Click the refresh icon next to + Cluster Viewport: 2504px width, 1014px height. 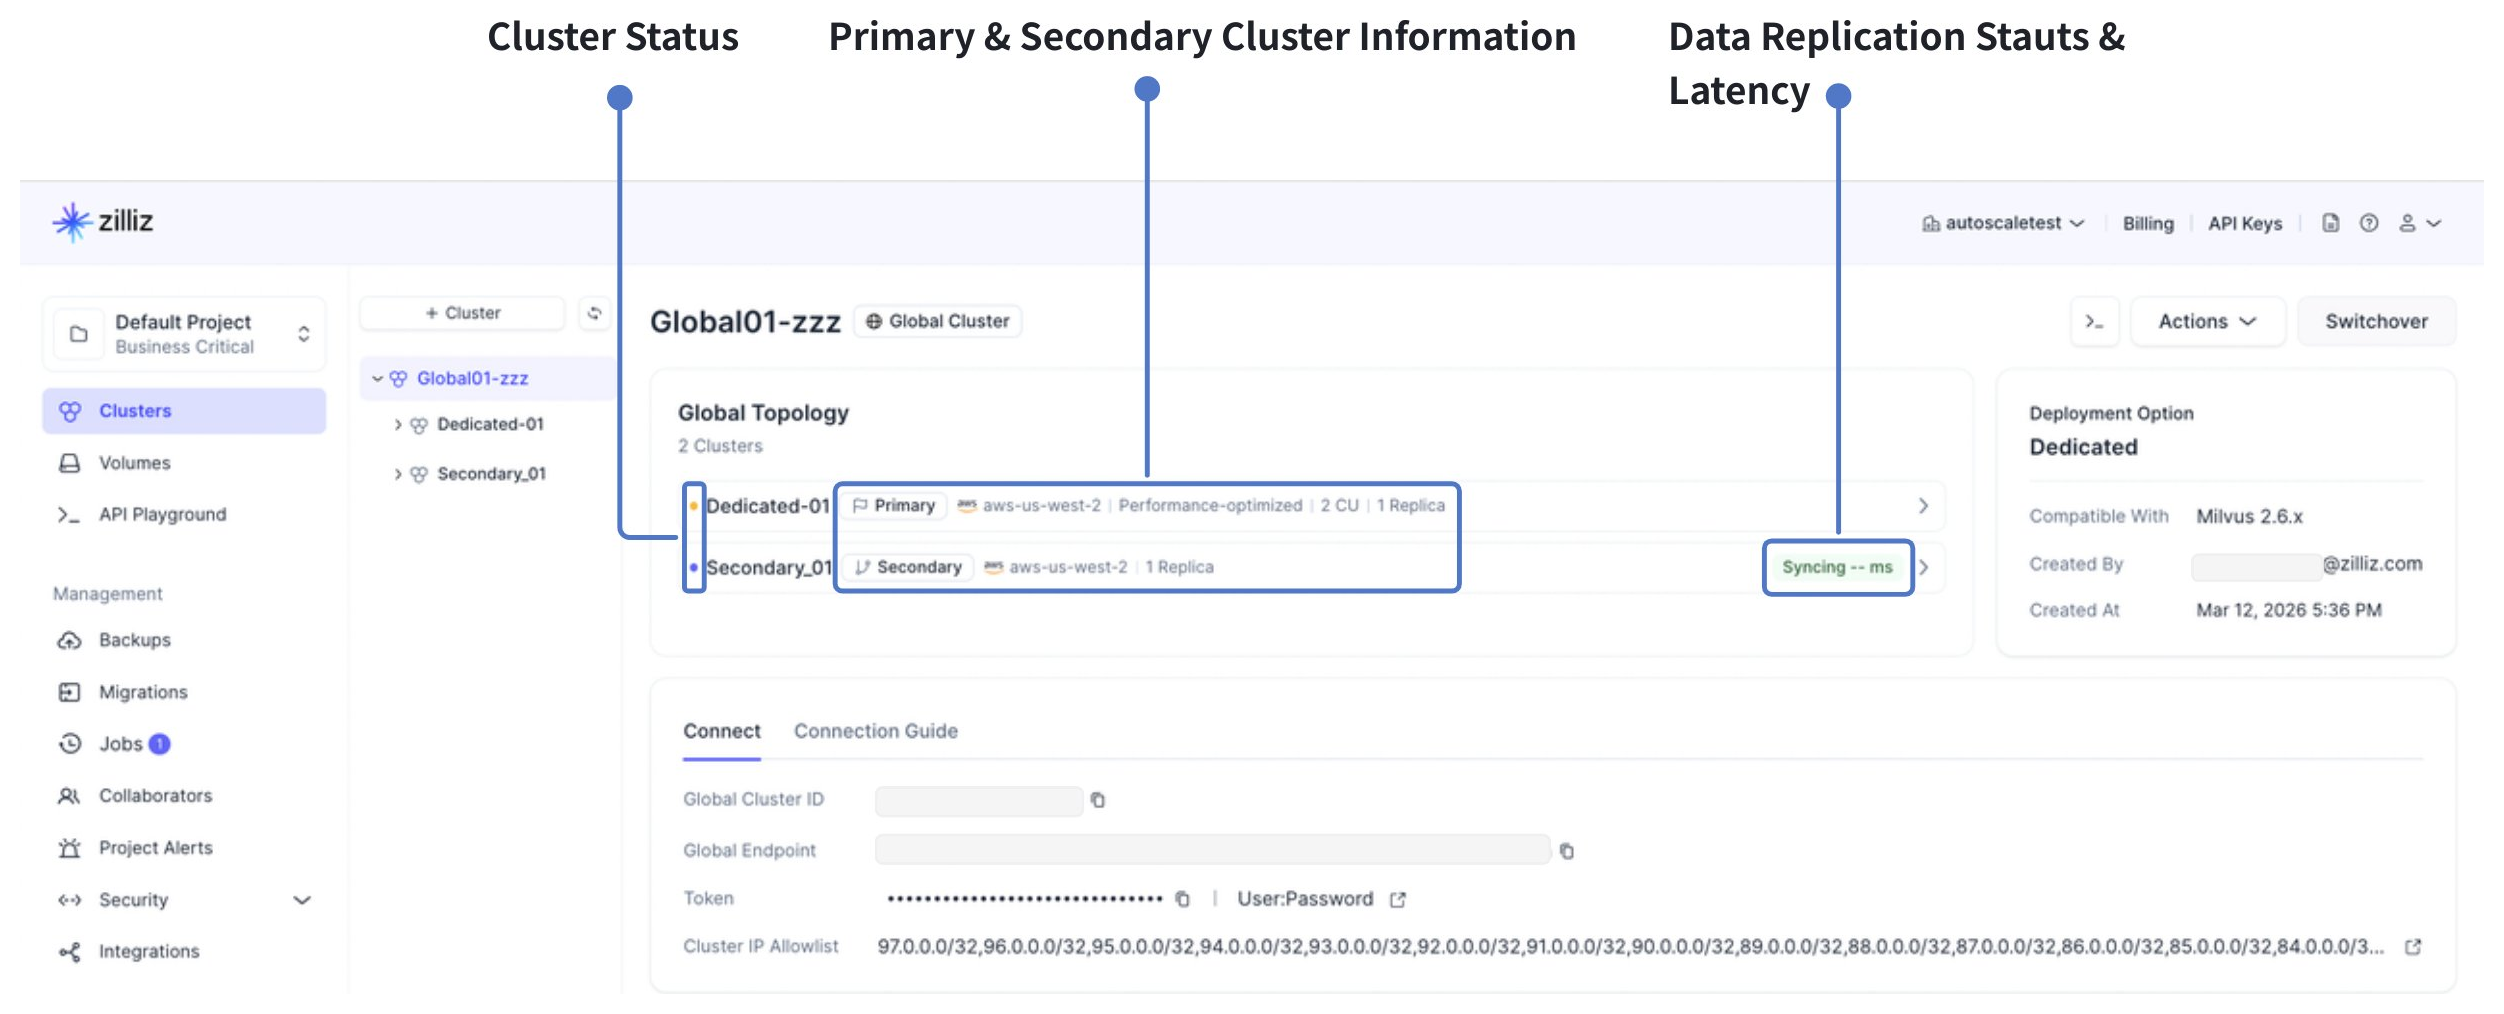point(594,313)
